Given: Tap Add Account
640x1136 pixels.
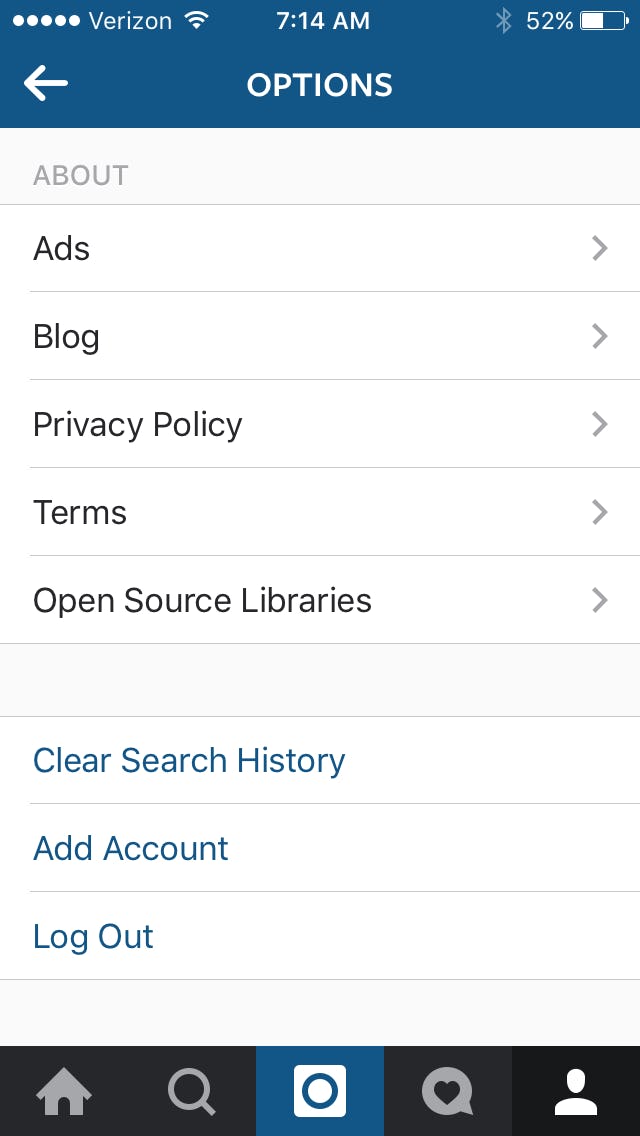Looking at the screenshot, I should [130, 848].
